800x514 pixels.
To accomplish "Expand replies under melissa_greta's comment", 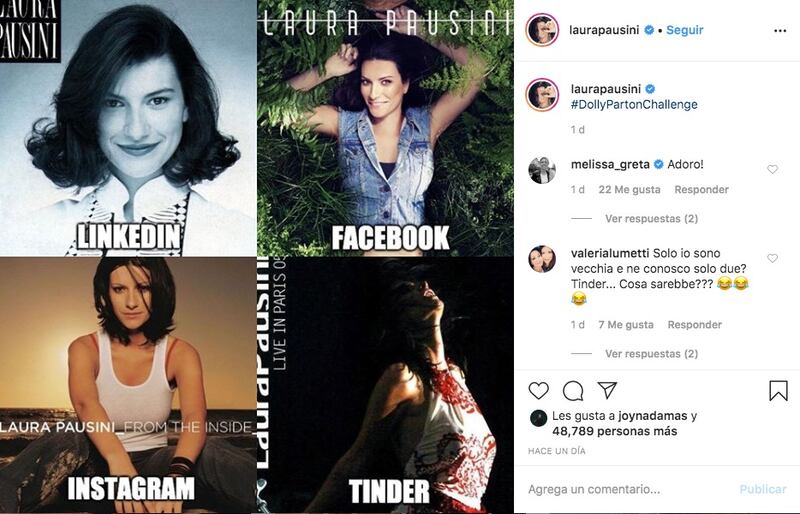I will 652,218.
